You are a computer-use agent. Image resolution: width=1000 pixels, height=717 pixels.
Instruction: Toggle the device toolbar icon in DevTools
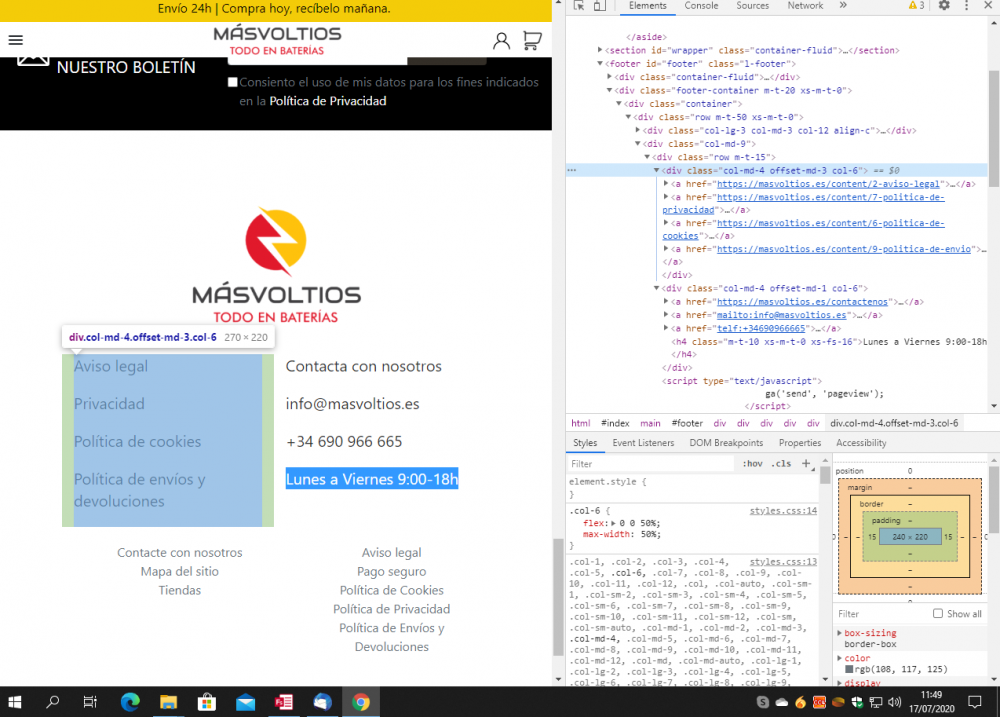(x=599, y=6)
